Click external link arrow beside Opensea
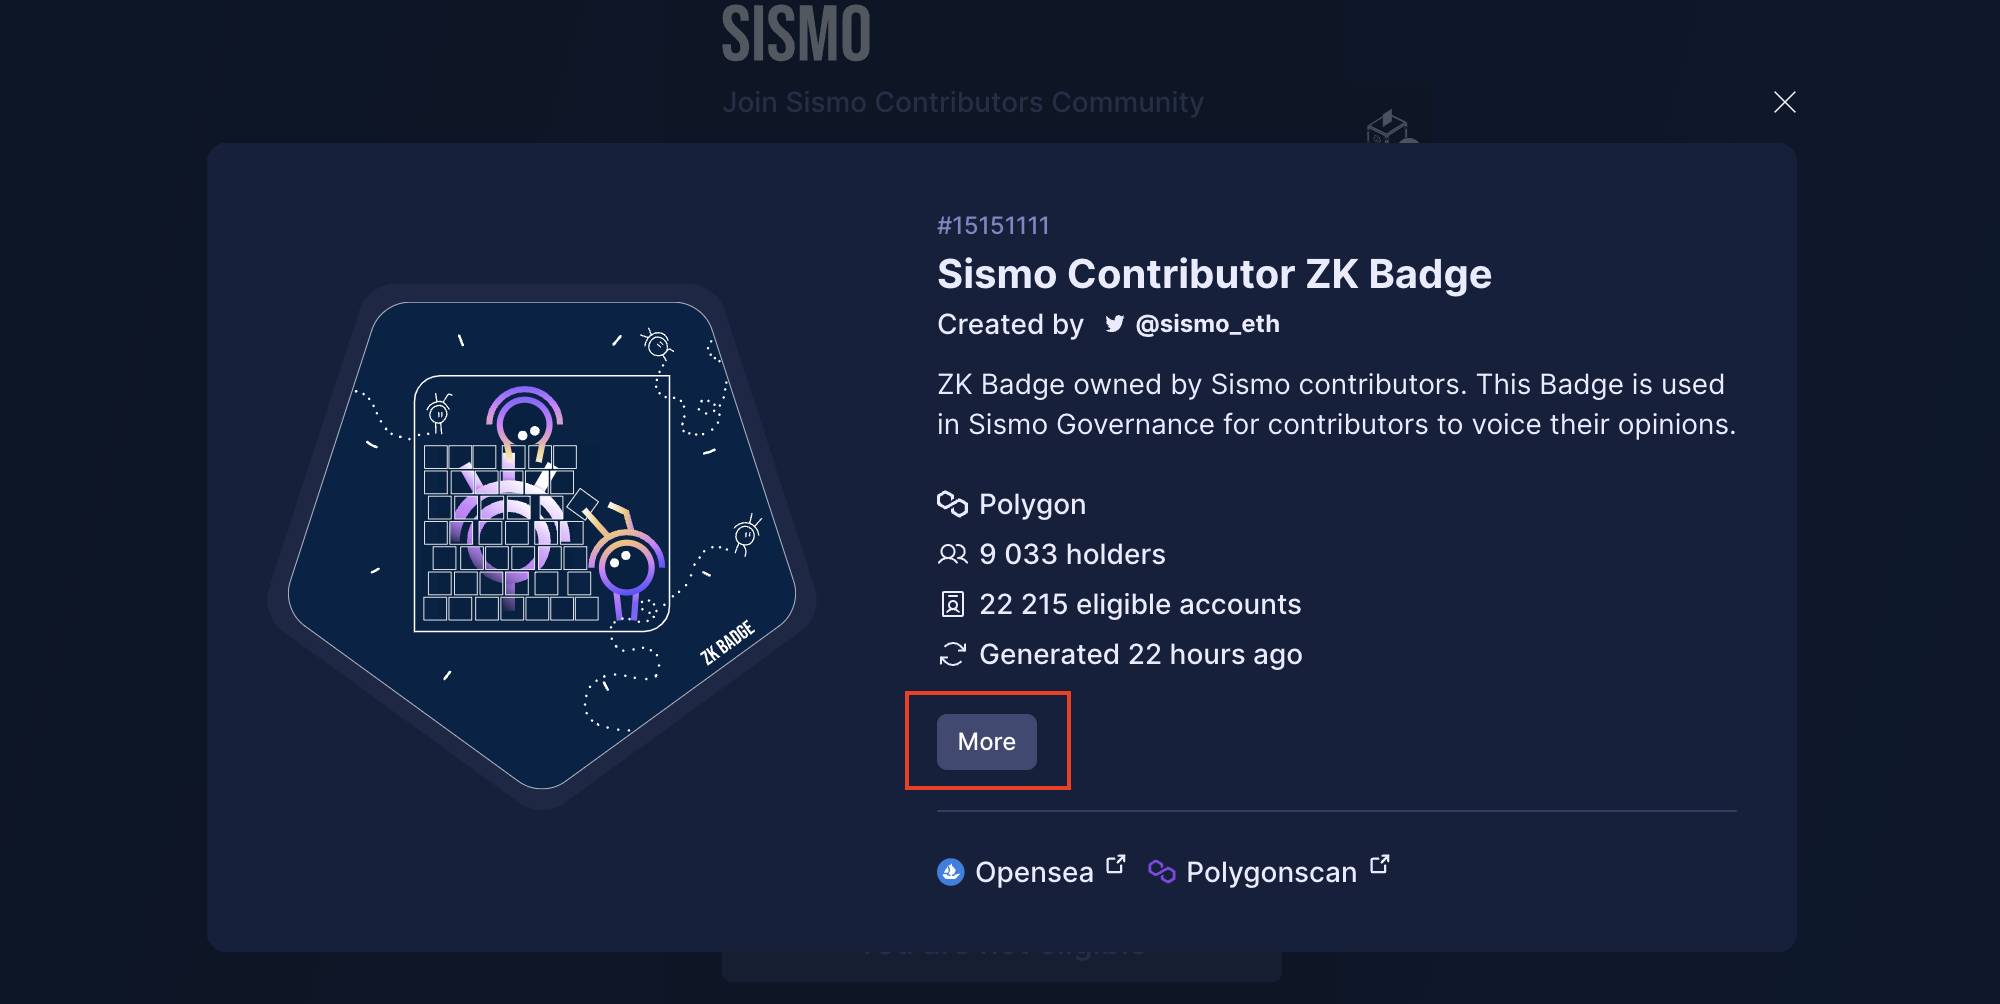 click(x=1116, y=864)
